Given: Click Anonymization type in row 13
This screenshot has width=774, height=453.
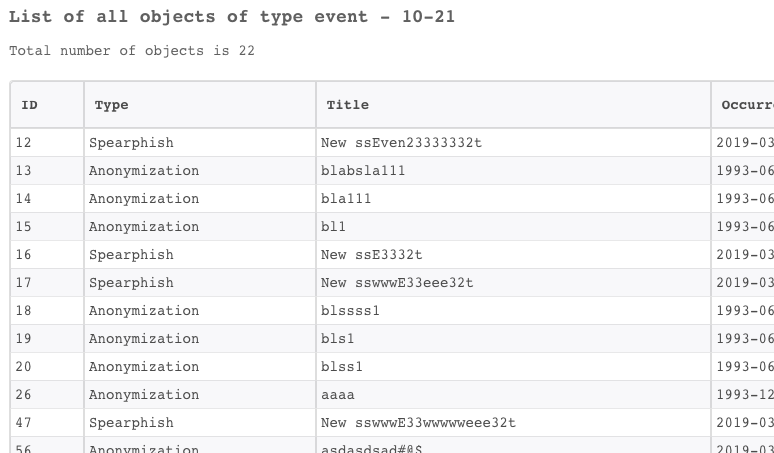Looking at the screenshot, I should point(144,171).
